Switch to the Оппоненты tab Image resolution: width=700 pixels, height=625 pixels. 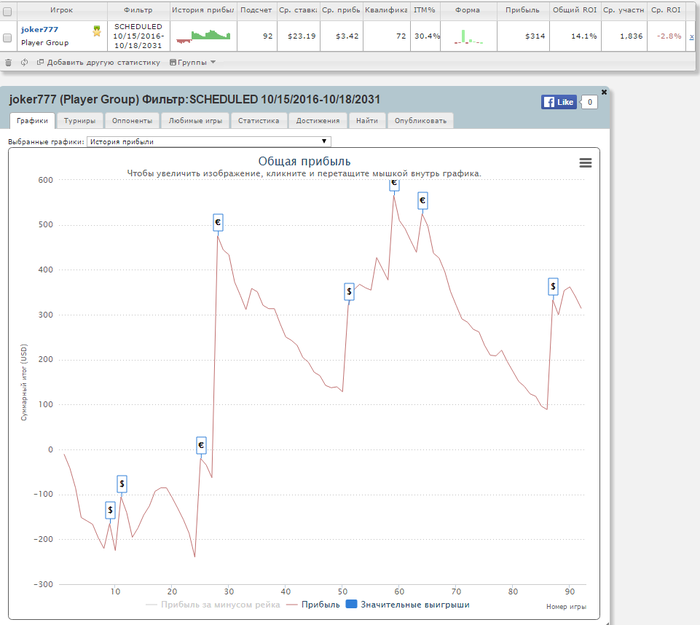coord(132,121)
